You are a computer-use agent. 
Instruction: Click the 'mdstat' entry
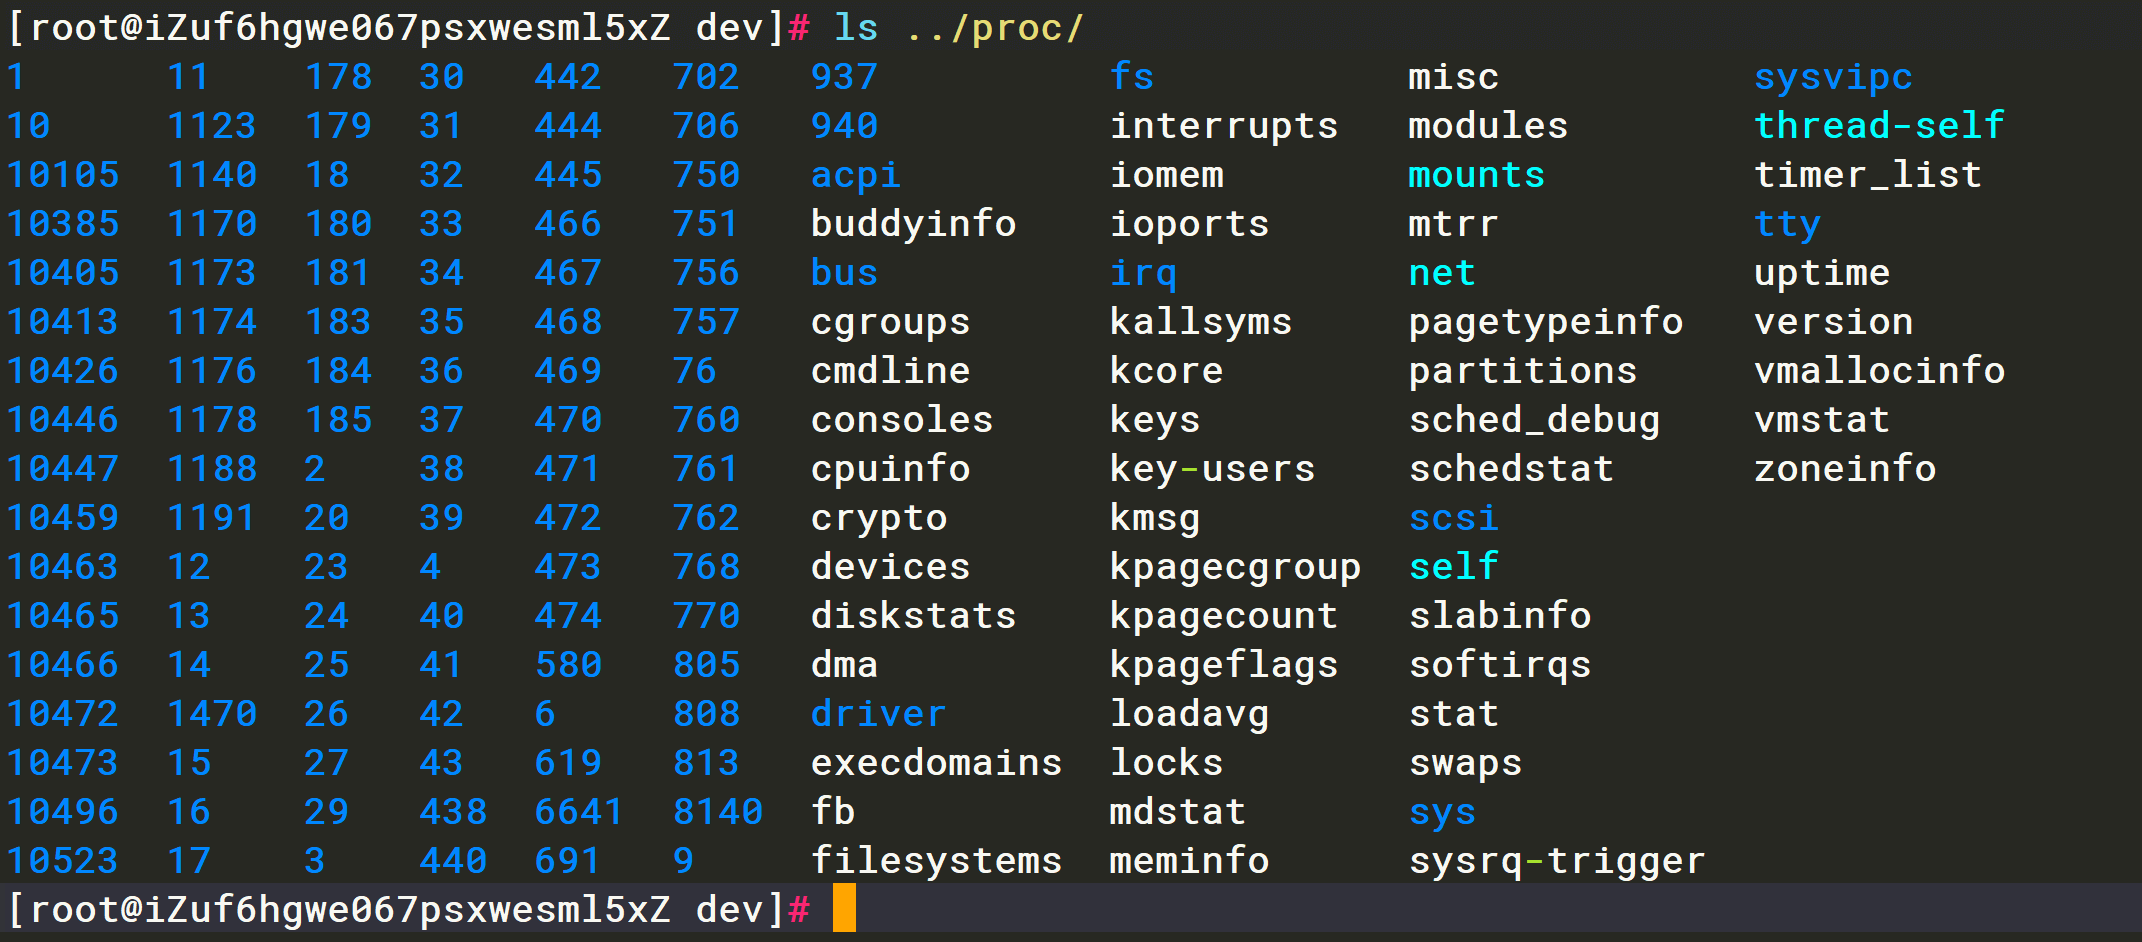(x=1178, y=811)
